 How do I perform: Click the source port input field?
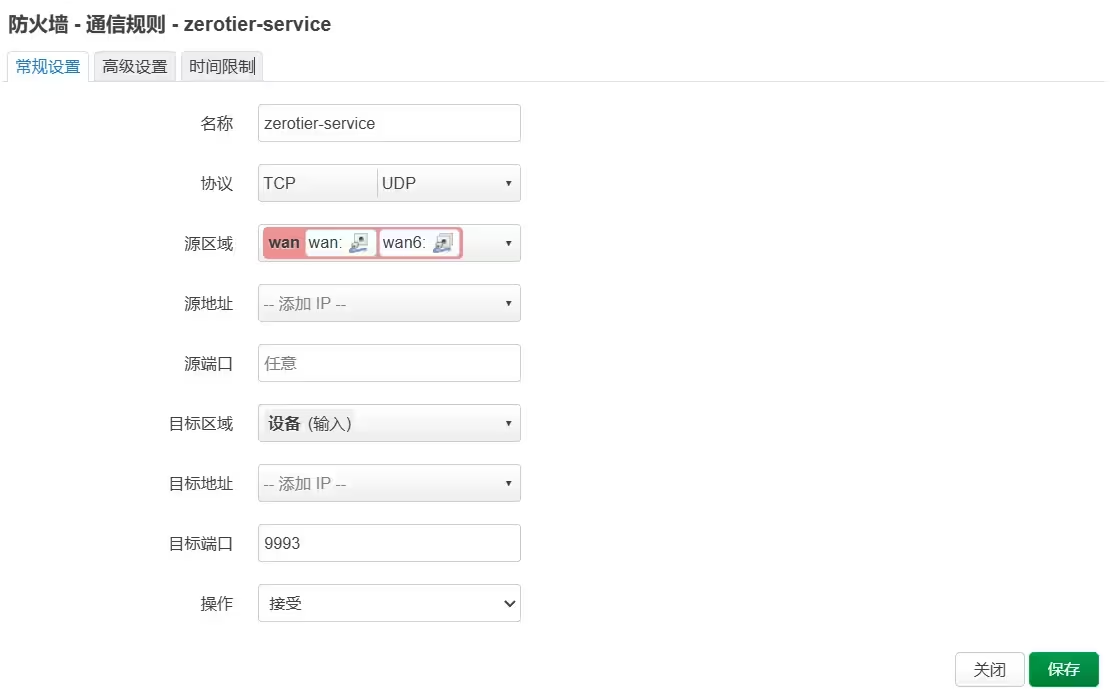point(389,363)
